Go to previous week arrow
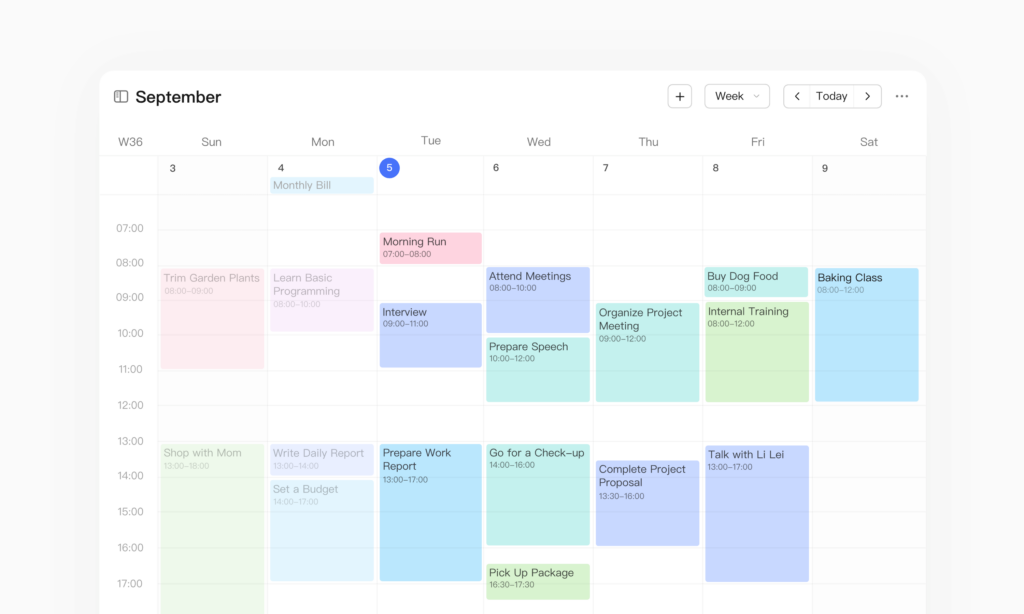The image size is (1024, 614). [797, 96]
